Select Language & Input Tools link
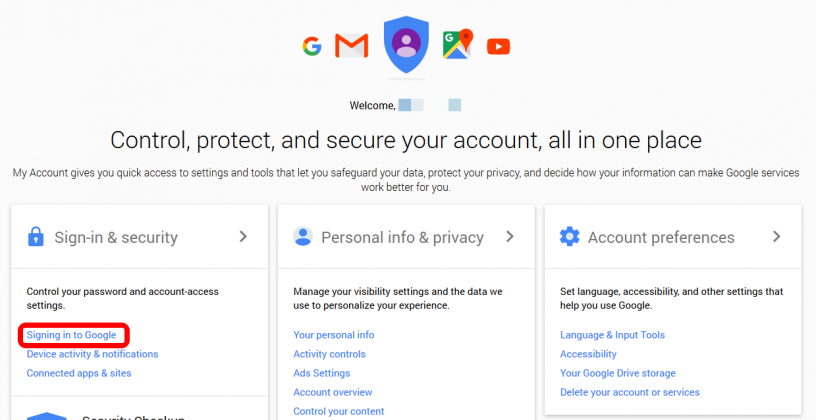816x420 pixels. [x=613, y=335]
